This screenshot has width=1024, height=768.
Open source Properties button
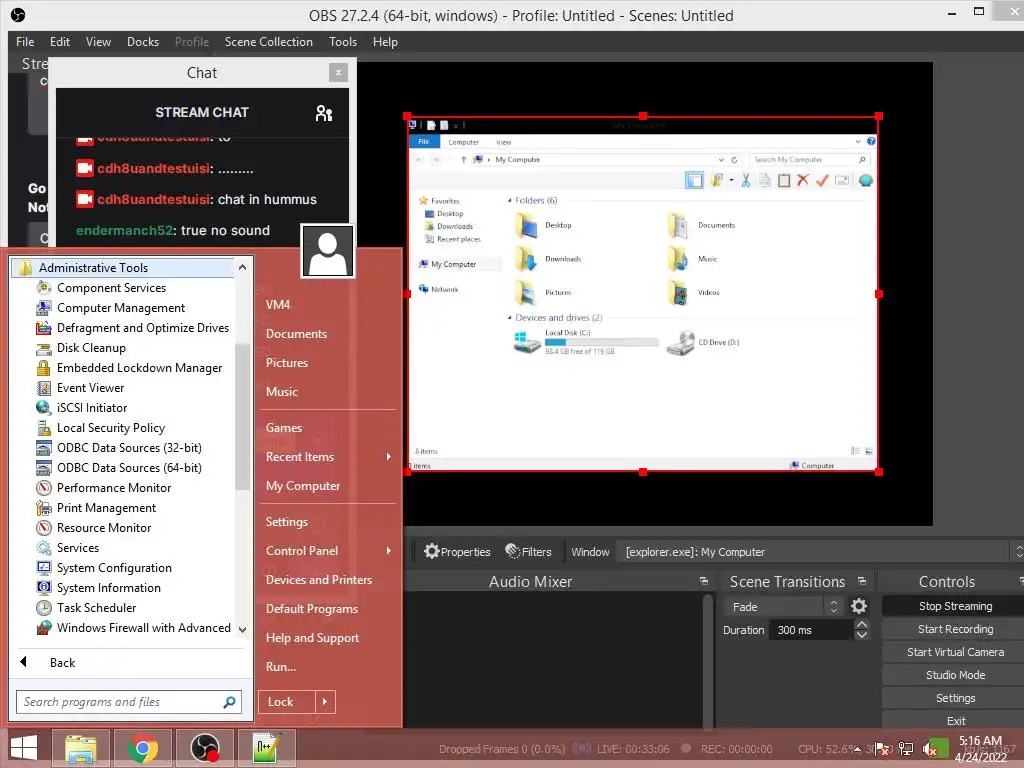pos(456,552)
